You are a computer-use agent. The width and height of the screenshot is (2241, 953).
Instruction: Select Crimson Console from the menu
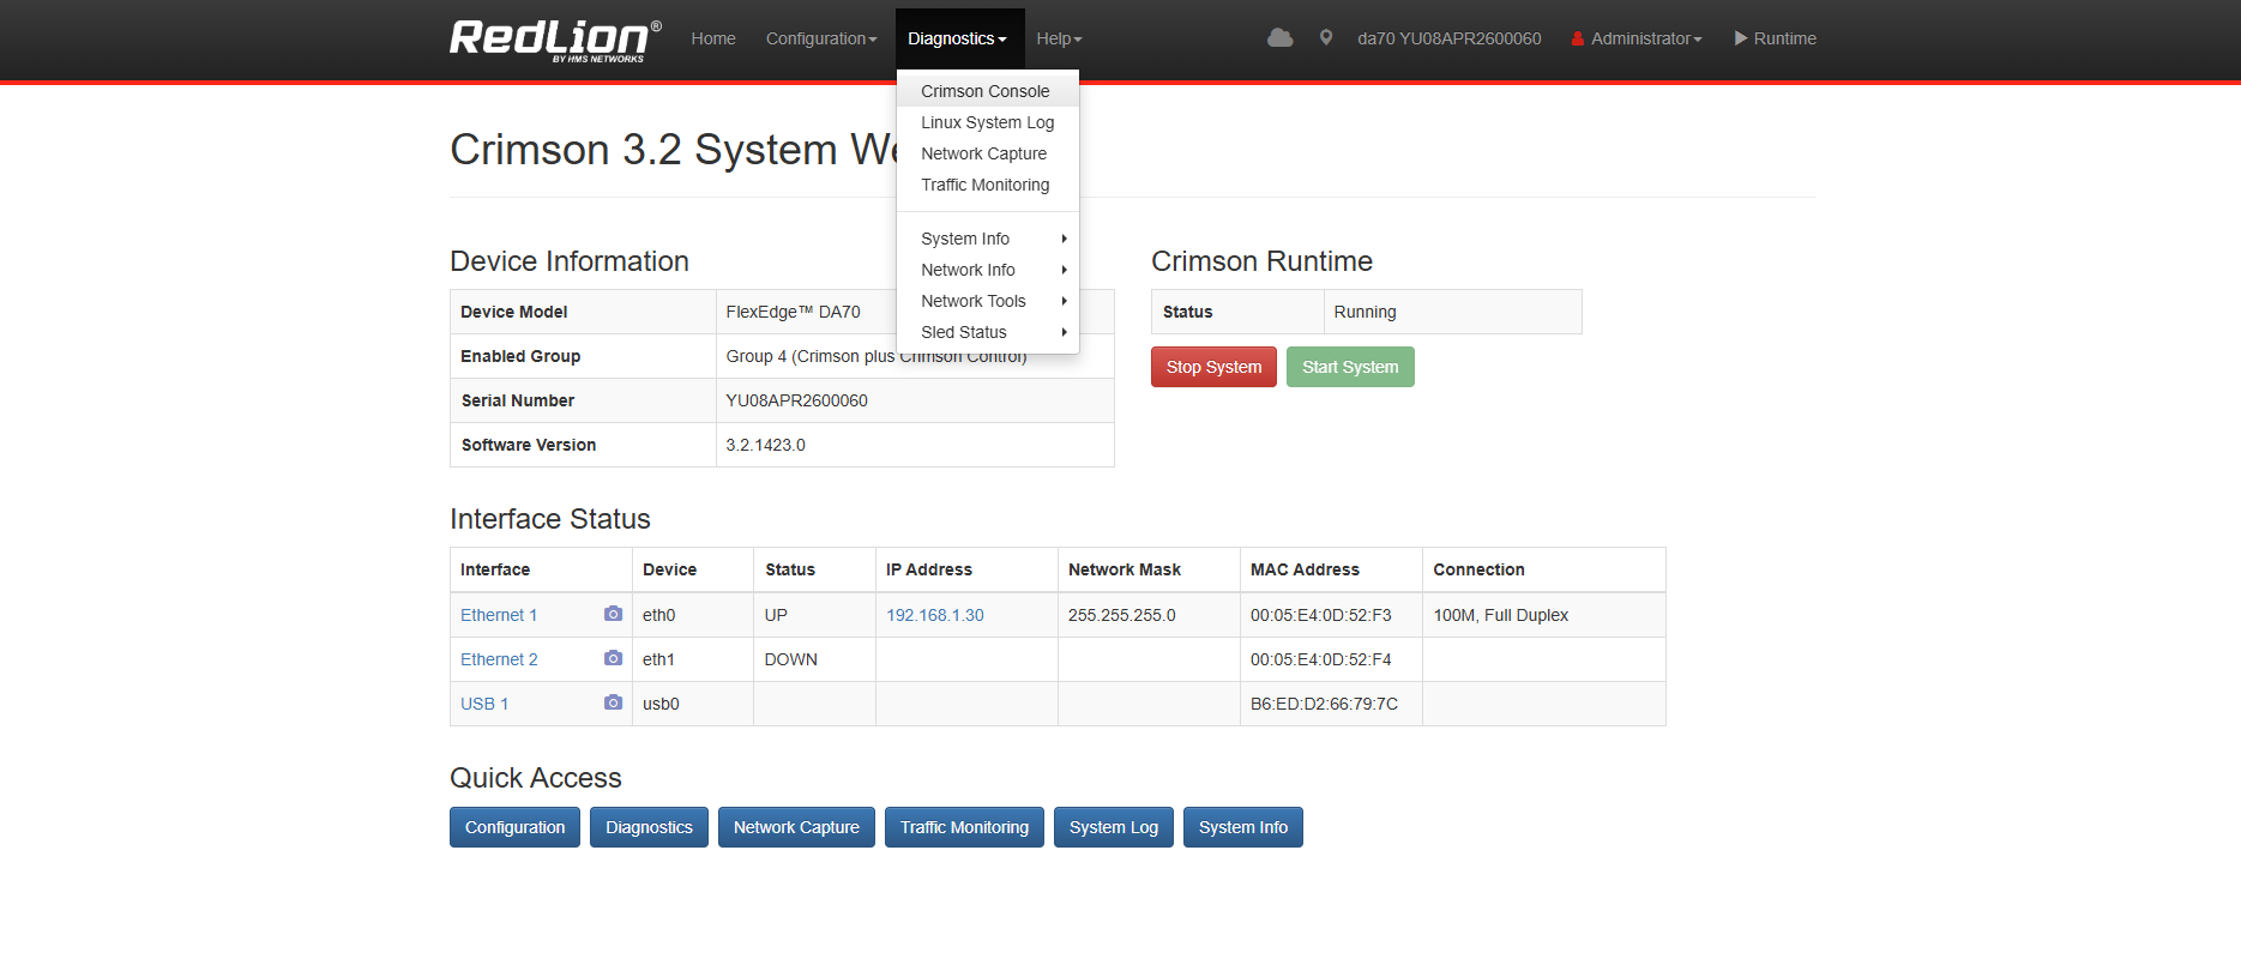(988, 91)
